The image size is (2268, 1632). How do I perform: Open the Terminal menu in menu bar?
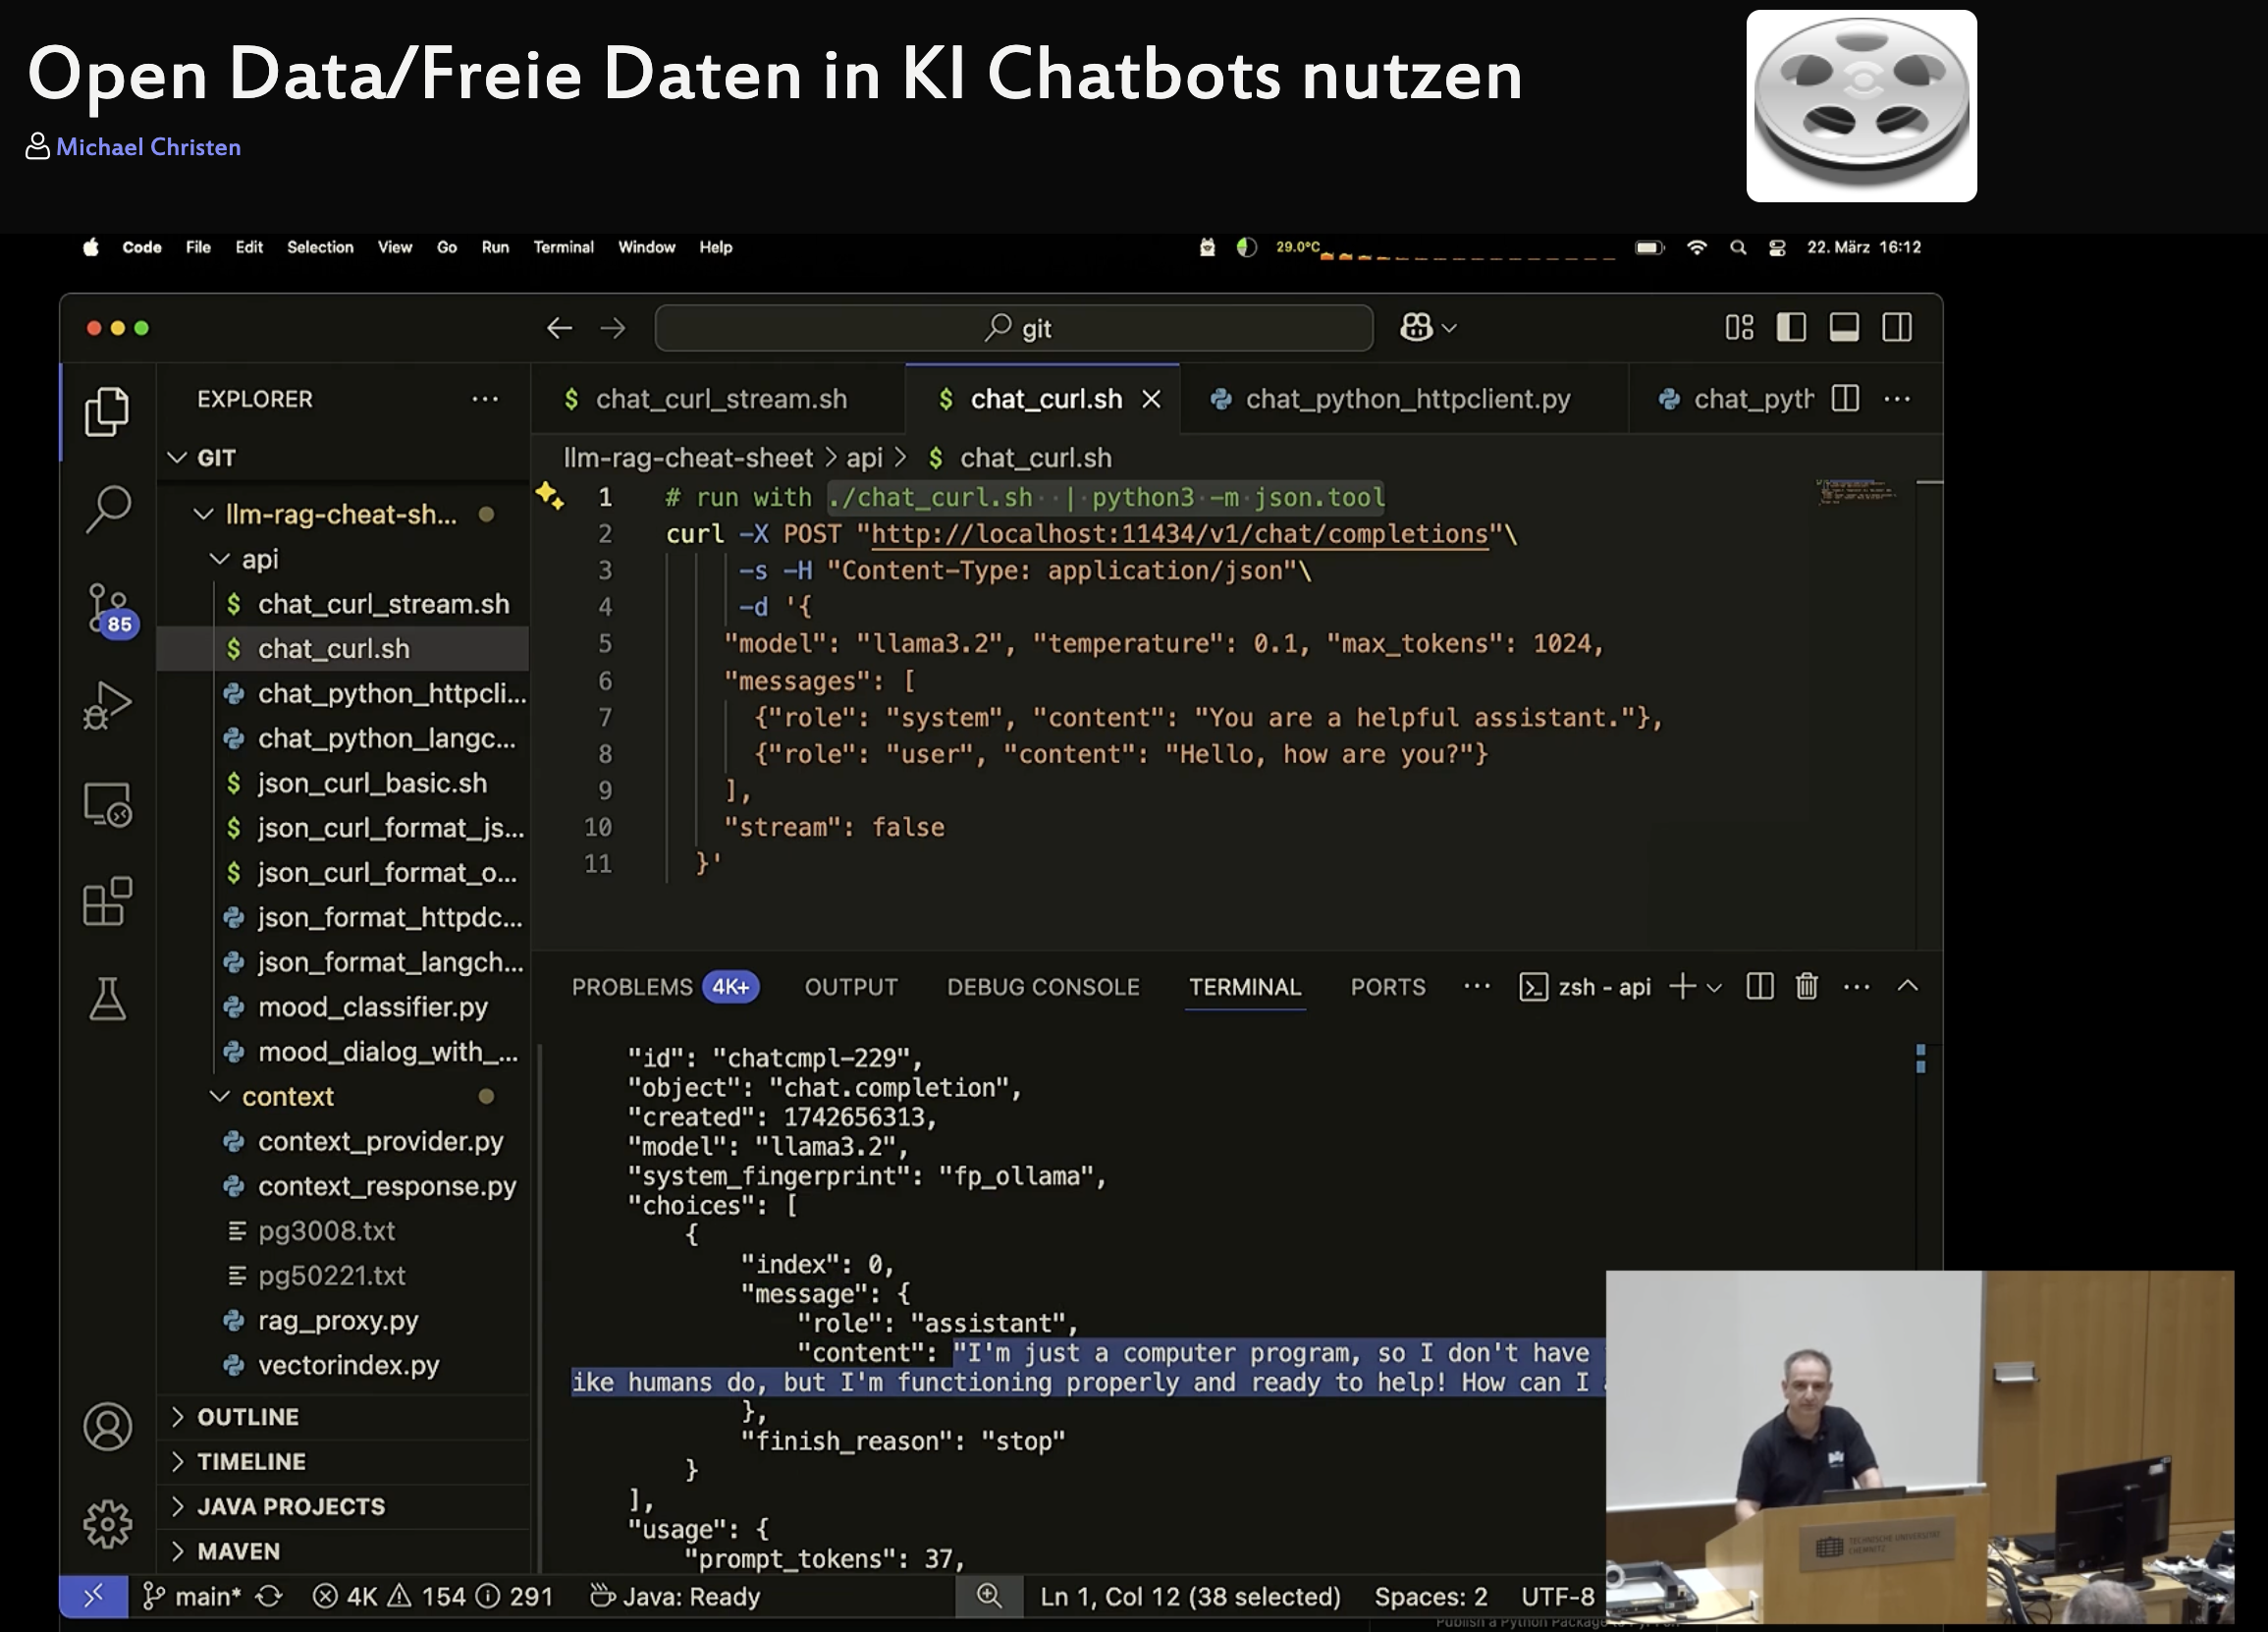point(563,247)
